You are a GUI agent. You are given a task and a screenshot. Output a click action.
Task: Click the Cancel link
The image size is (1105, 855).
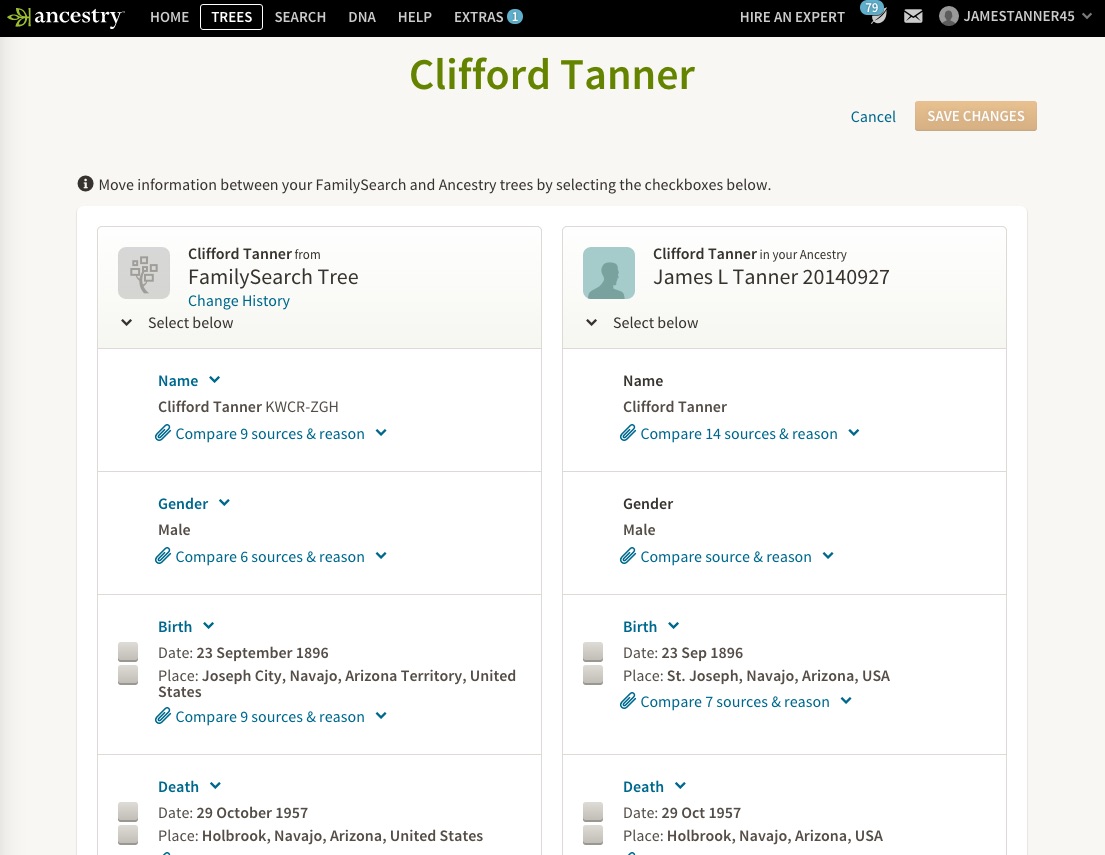[x=873, y=116]
